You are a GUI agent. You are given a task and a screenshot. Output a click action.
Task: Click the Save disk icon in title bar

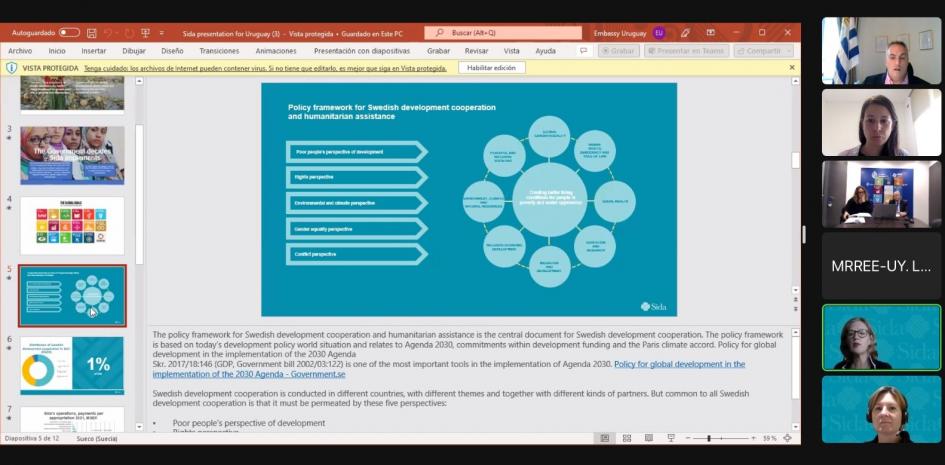coord(92,33)
